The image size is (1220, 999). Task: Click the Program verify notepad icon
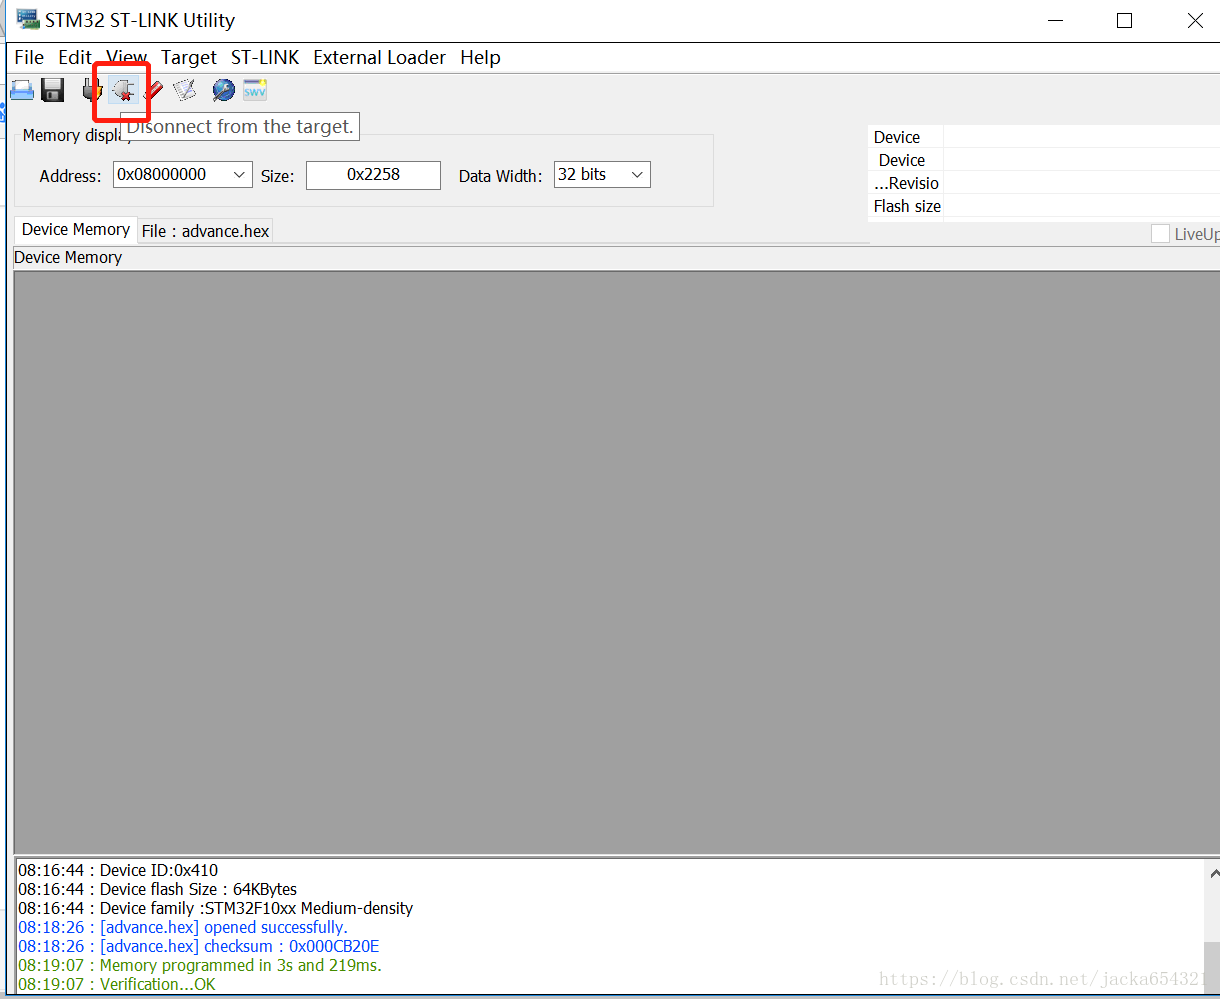[184, 91]
